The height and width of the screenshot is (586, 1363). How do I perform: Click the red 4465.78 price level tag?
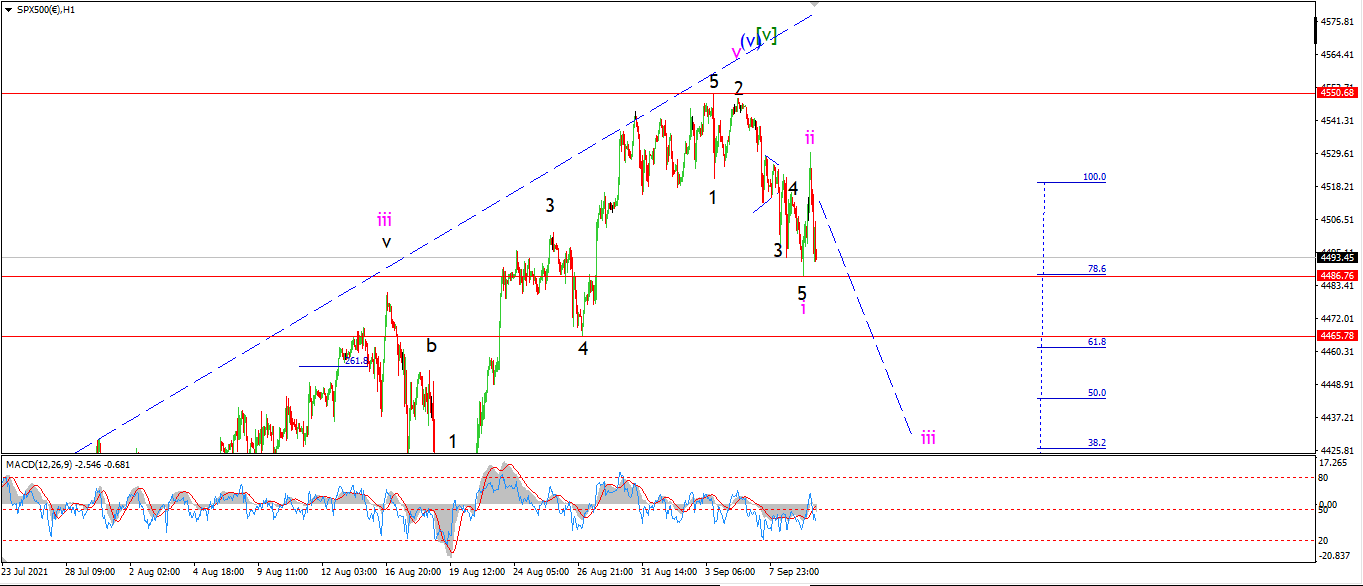click(x=1336, y=336)
